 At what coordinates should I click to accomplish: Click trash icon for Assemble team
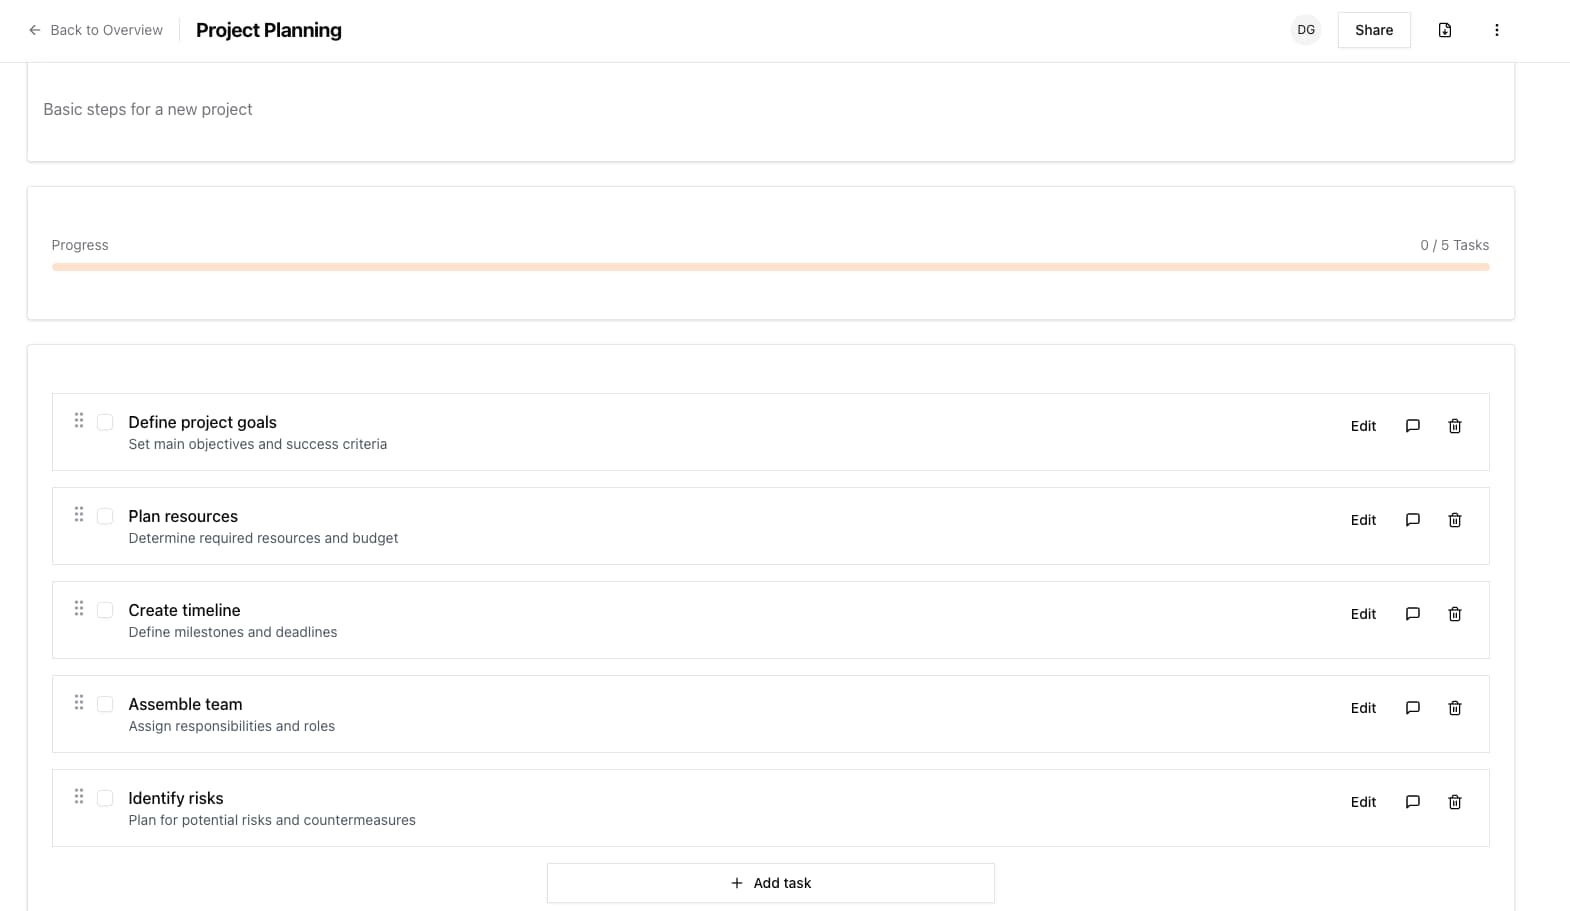pos(1455,708)
